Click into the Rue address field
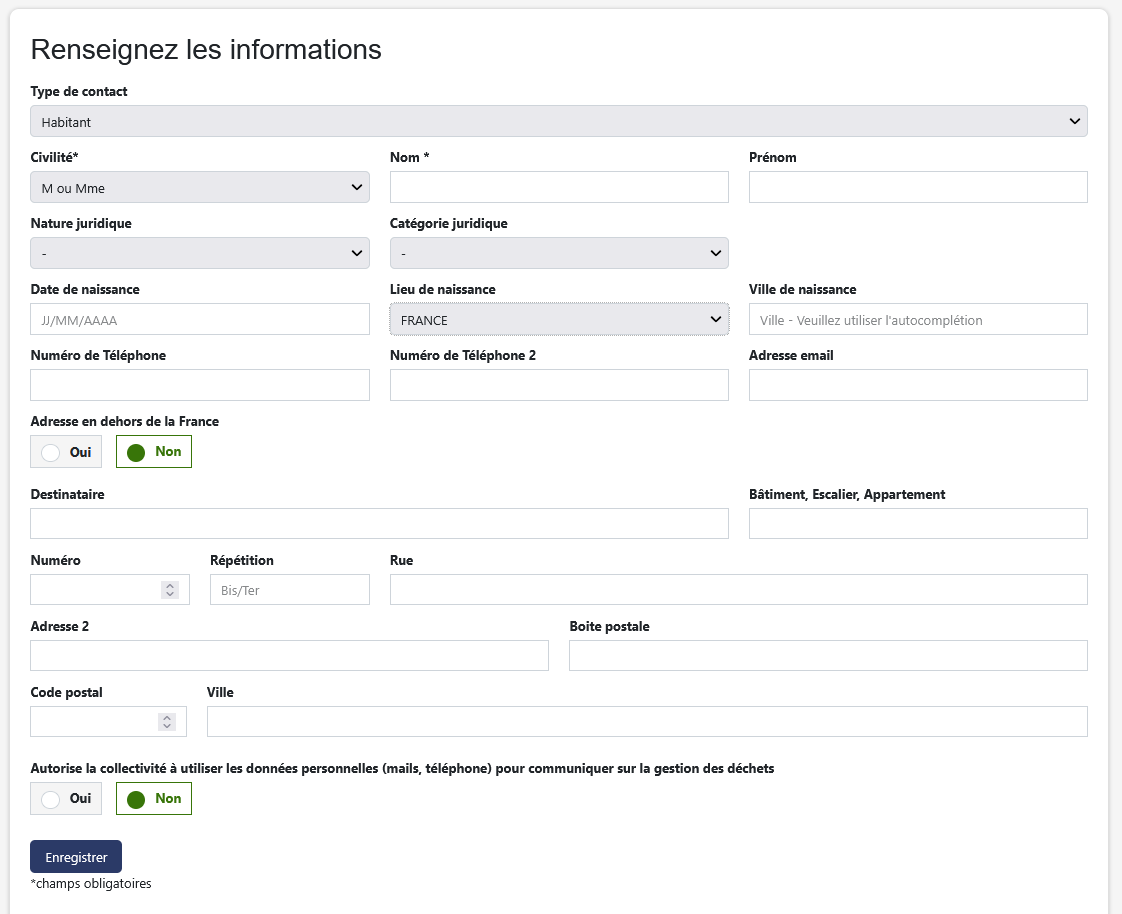 pos(738,590)
